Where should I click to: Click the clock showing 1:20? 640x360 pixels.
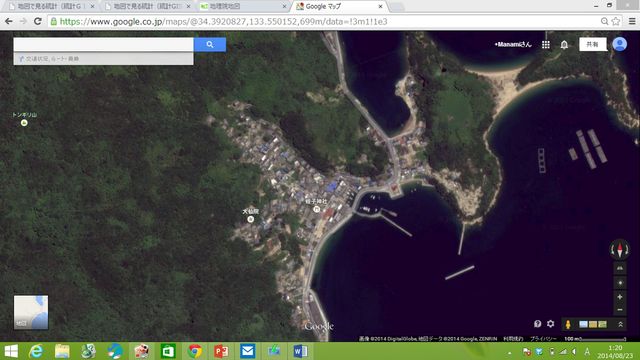pos(615,348)
